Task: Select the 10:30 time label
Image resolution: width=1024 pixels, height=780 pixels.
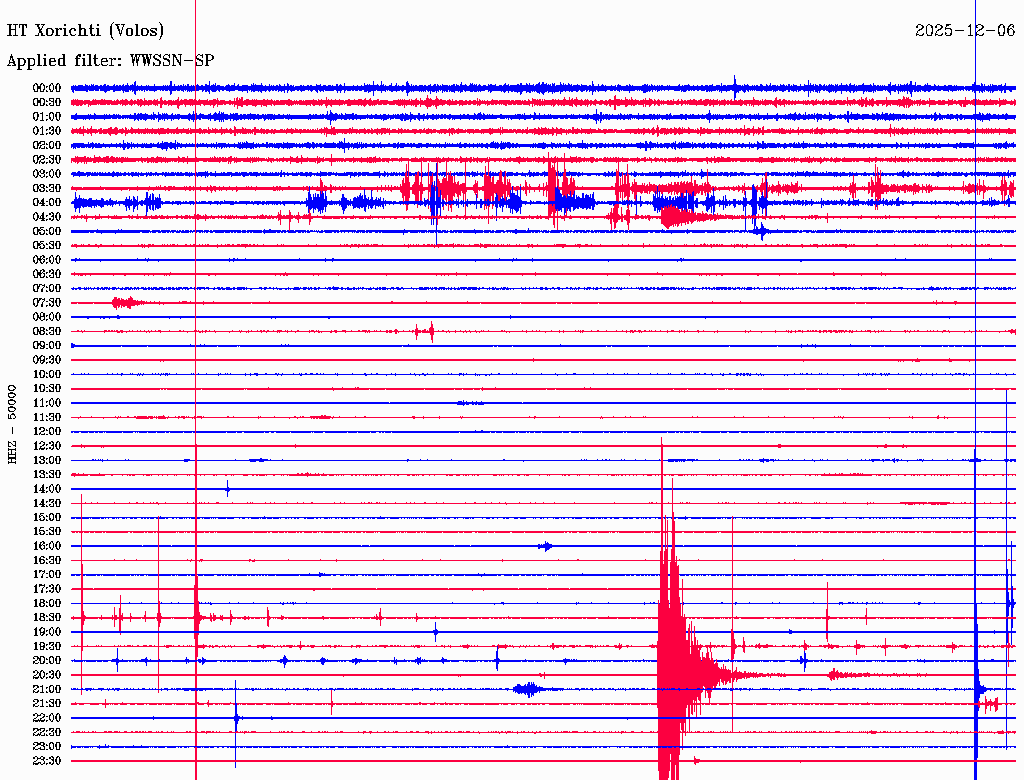Action: click(x=47, y=389)
